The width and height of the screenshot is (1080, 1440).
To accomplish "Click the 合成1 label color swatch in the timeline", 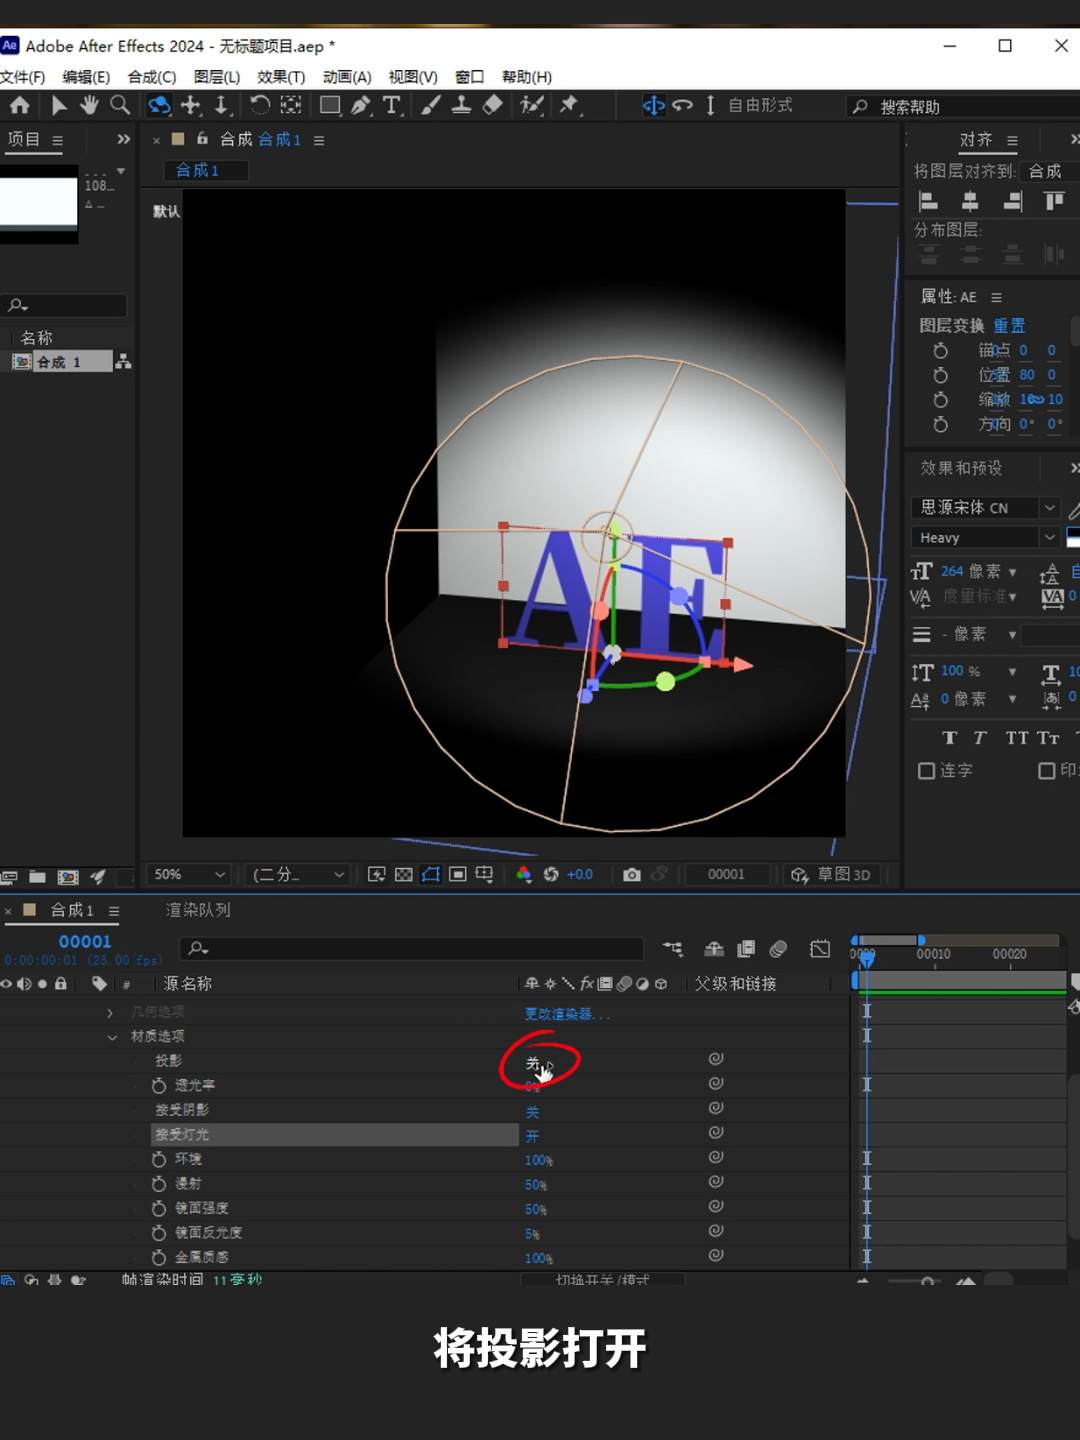I will (30, 910).
